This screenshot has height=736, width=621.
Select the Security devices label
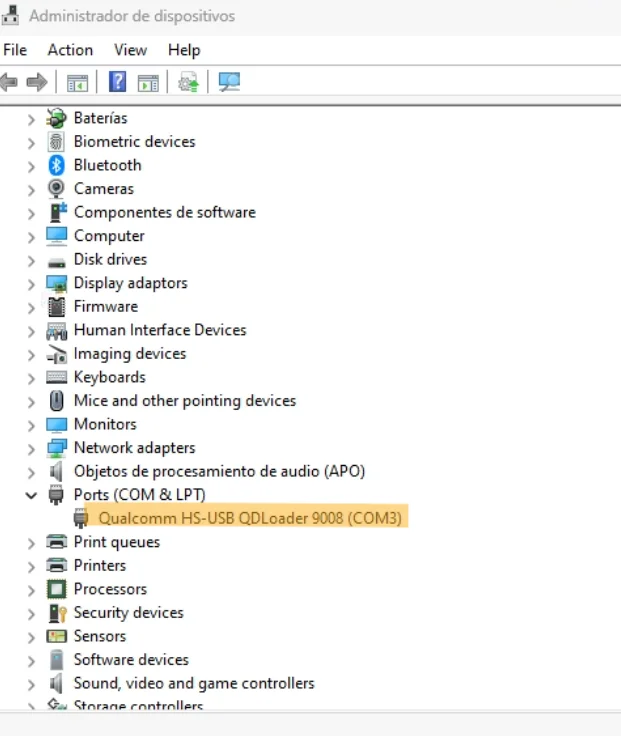click(129, 613)
